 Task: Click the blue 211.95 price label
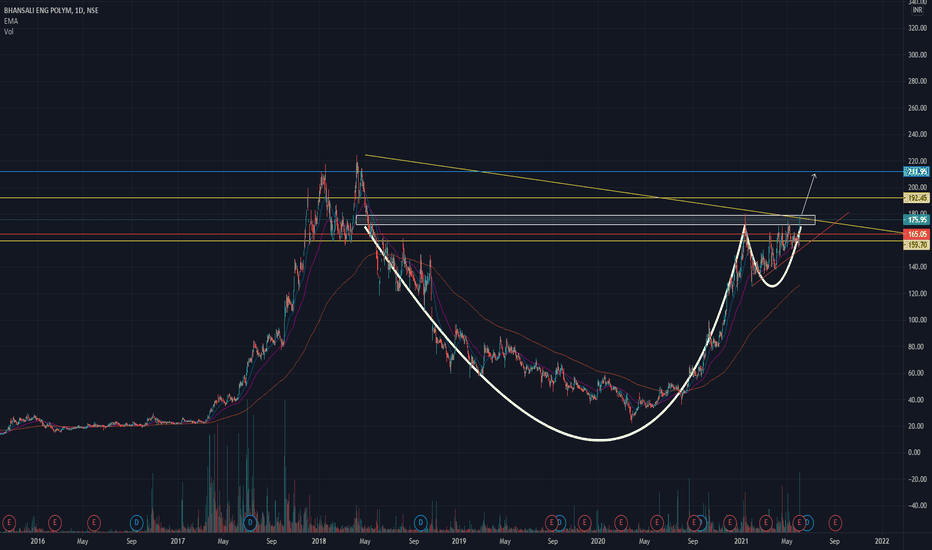tap(916, 172)
